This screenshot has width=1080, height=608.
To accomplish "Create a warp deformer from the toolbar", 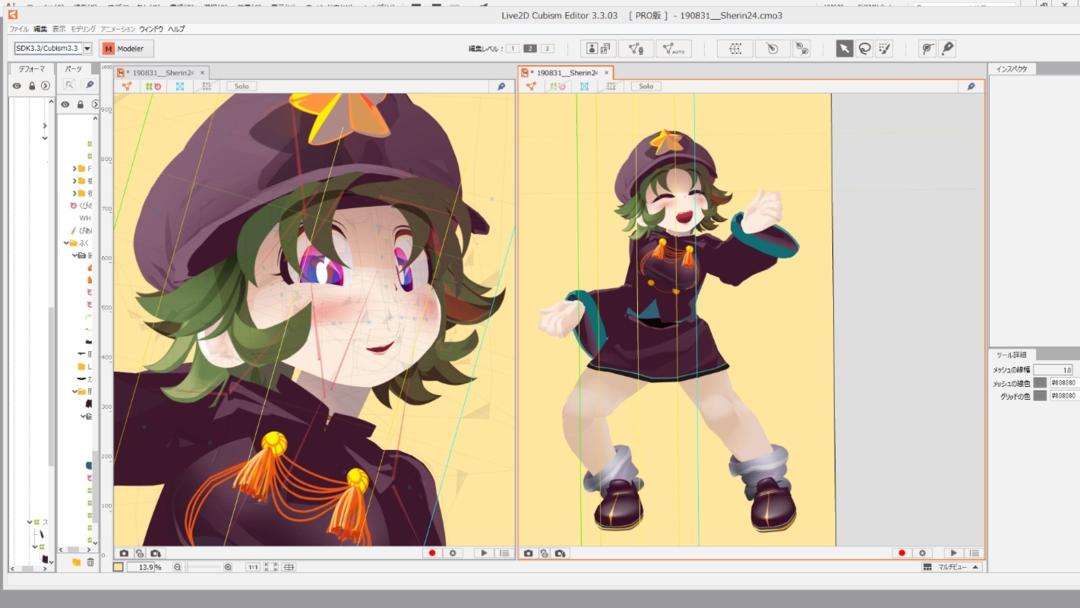I will (735, 48).
